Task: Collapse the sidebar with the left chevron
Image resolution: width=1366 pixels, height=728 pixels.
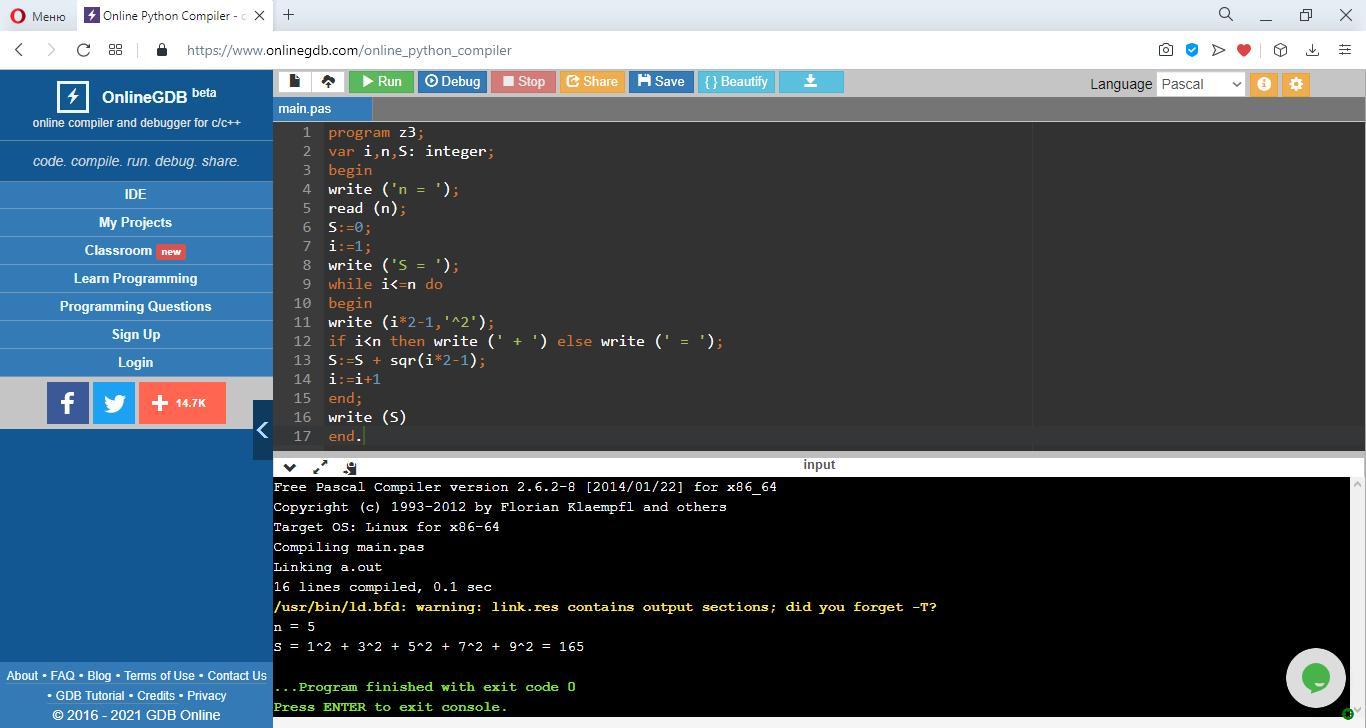Action: click(x=262, y=430)
